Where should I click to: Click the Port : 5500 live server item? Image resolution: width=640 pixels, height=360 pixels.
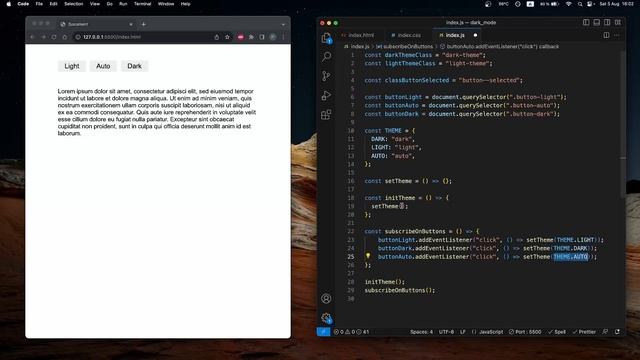coord(525,332)
